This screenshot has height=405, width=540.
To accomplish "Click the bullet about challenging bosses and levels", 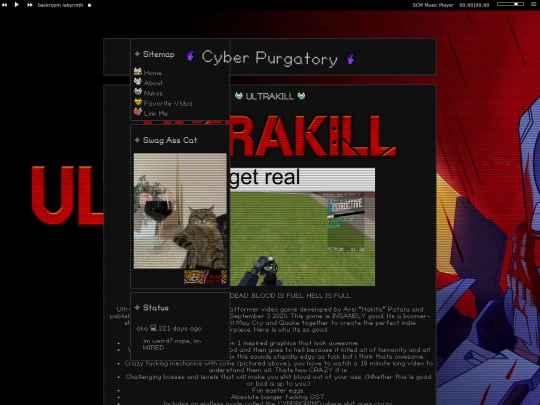I will (278, 380).
